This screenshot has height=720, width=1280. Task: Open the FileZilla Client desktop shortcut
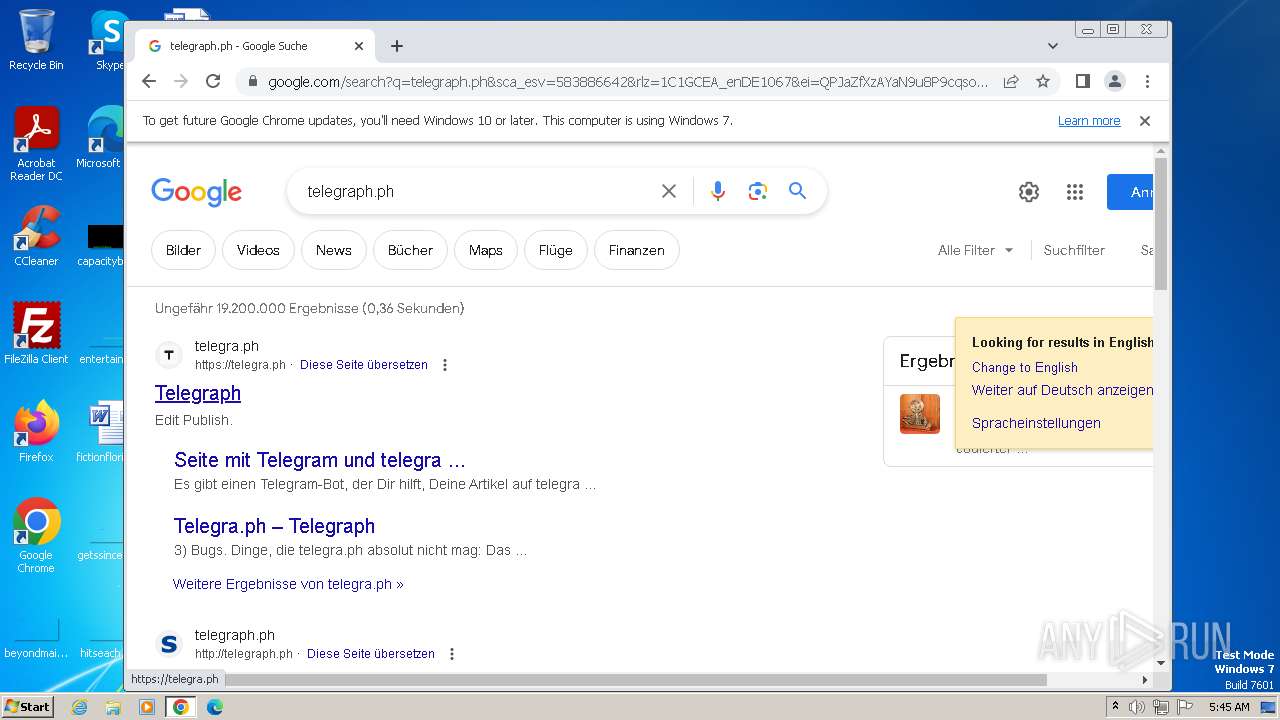tap(36, 333)
